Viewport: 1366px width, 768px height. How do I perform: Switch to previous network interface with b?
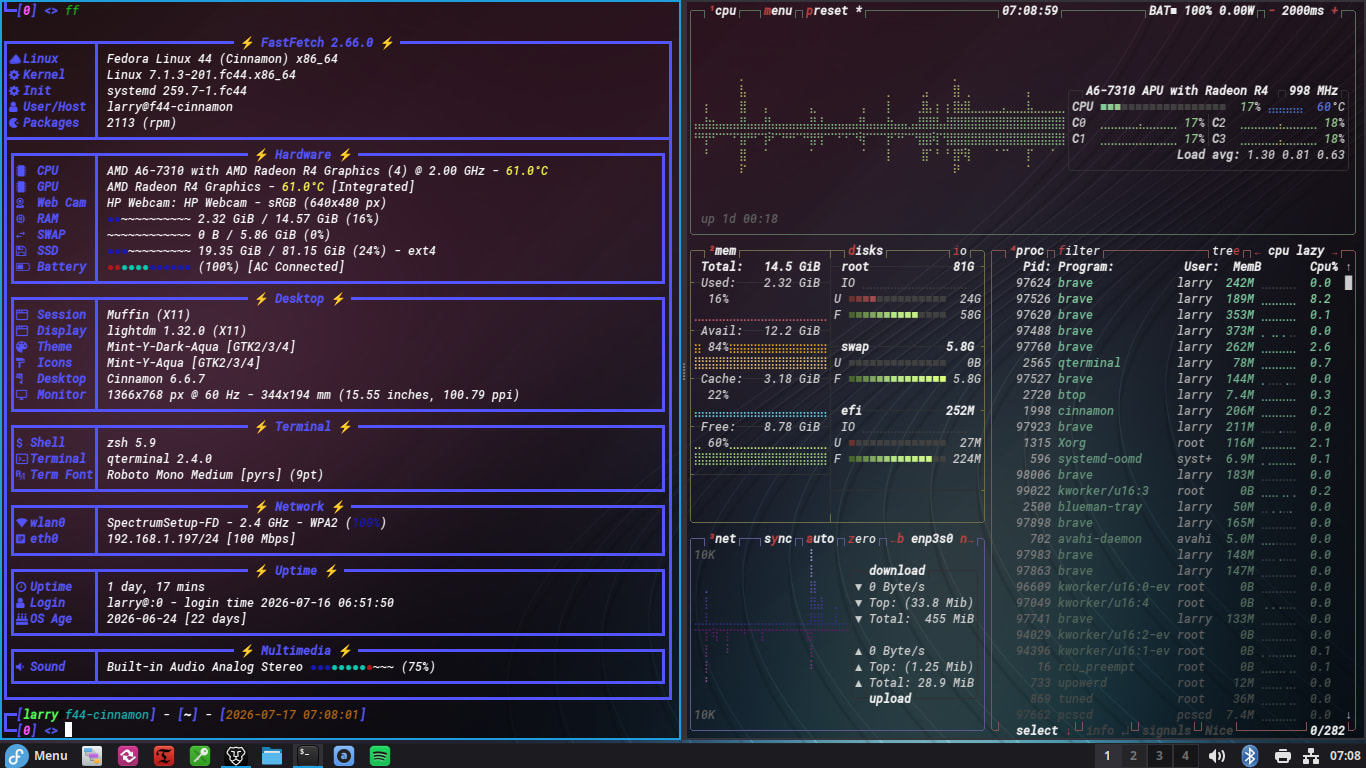899,539
